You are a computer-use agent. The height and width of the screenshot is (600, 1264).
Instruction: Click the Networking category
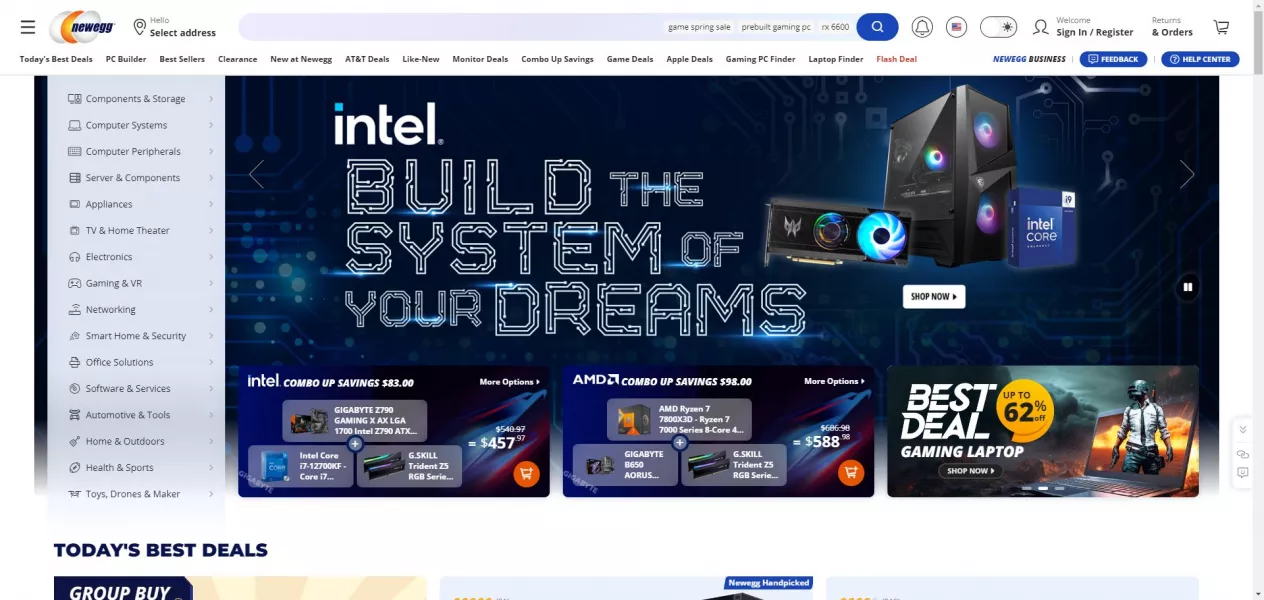click(x=140, y=309)
